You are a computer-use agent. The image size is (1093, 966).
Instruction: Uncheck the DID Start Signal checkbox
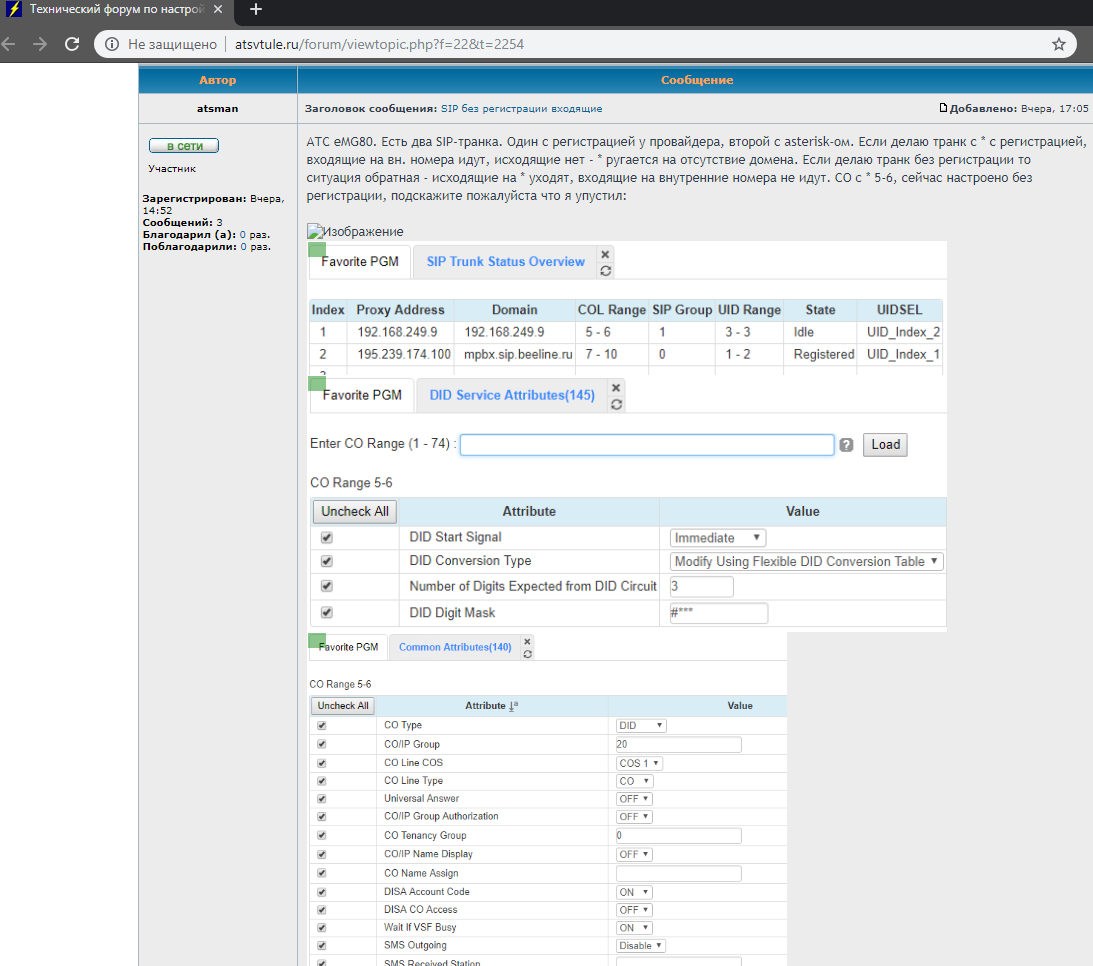326,538
